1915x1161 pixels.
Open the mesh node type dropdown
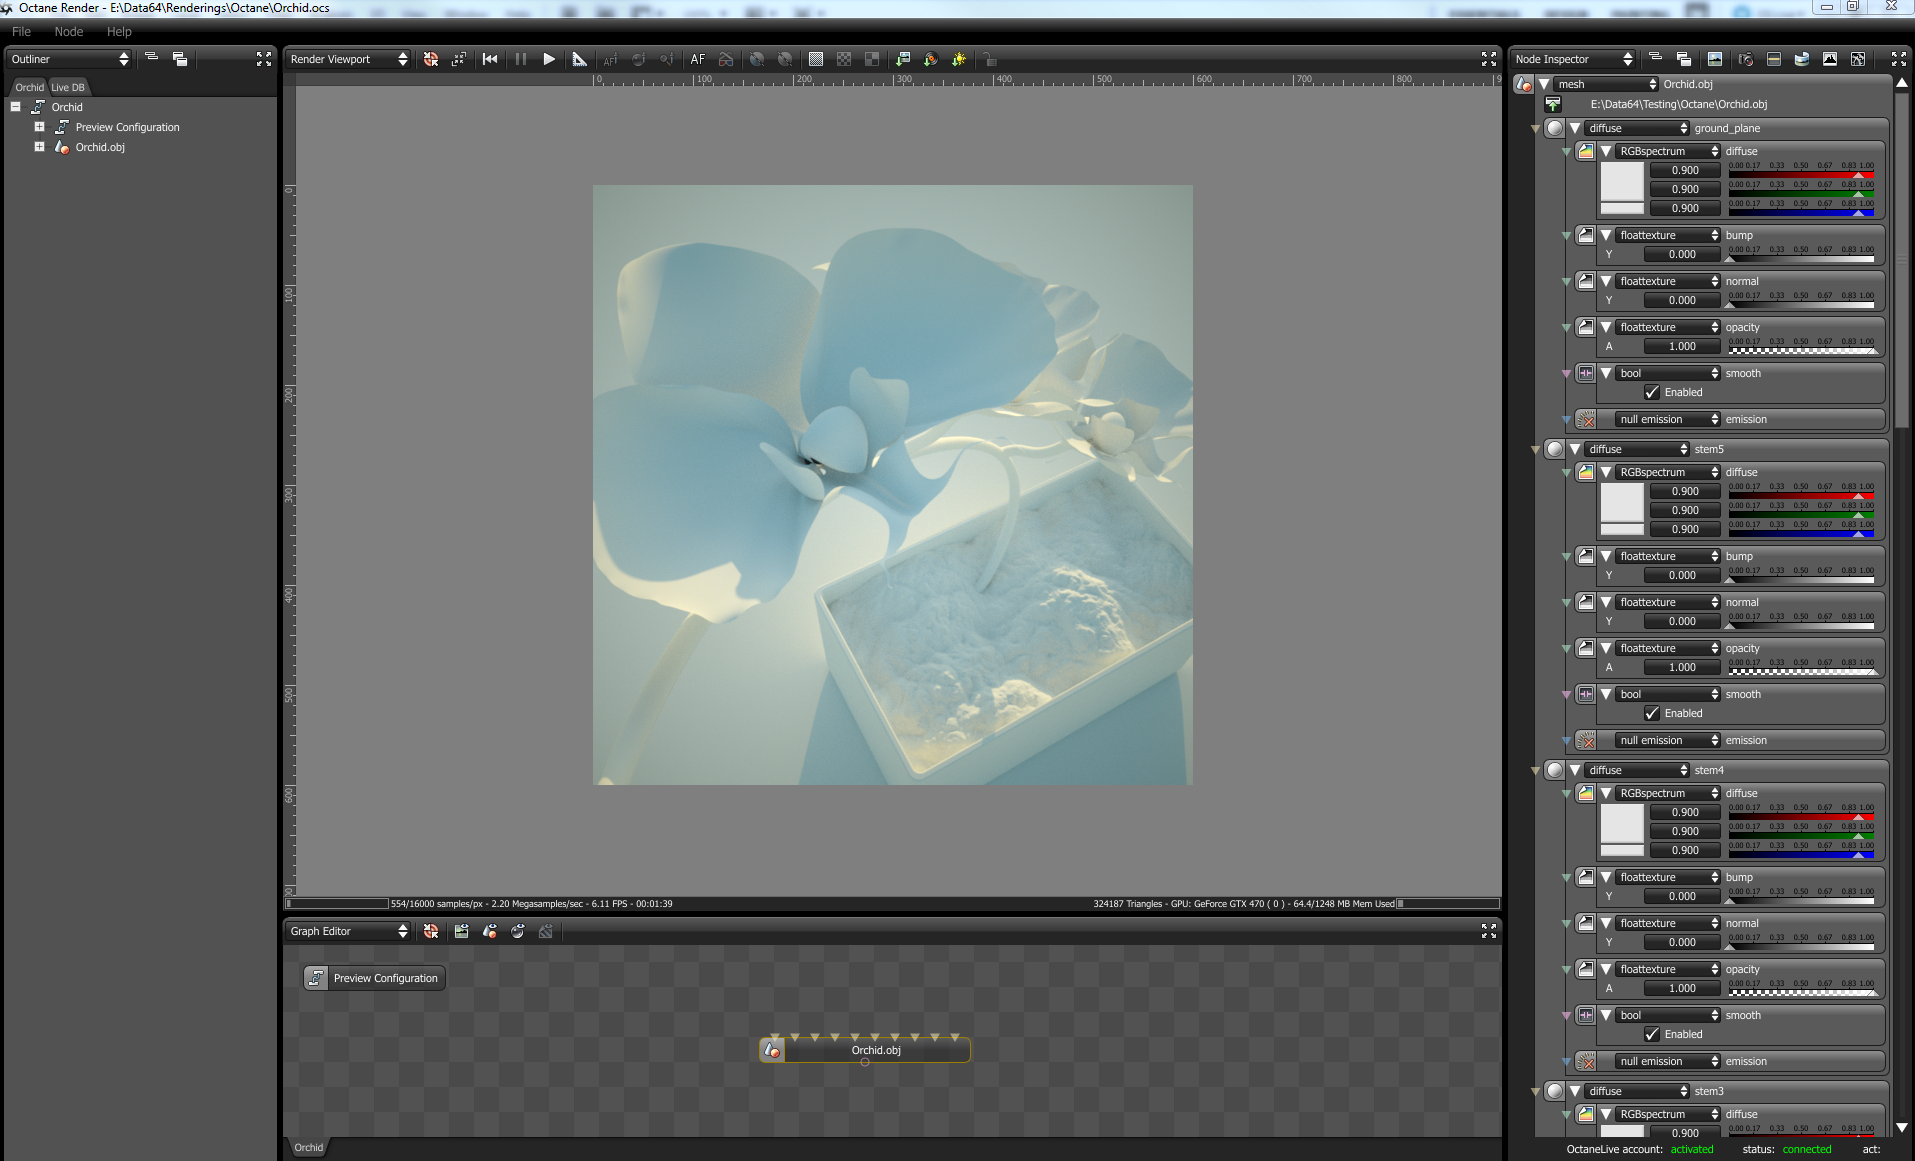click(x=1607, y=84)
